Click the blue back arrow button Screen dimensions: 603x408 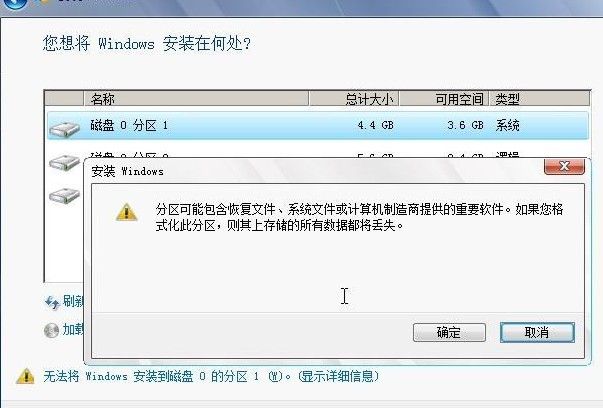13,4
